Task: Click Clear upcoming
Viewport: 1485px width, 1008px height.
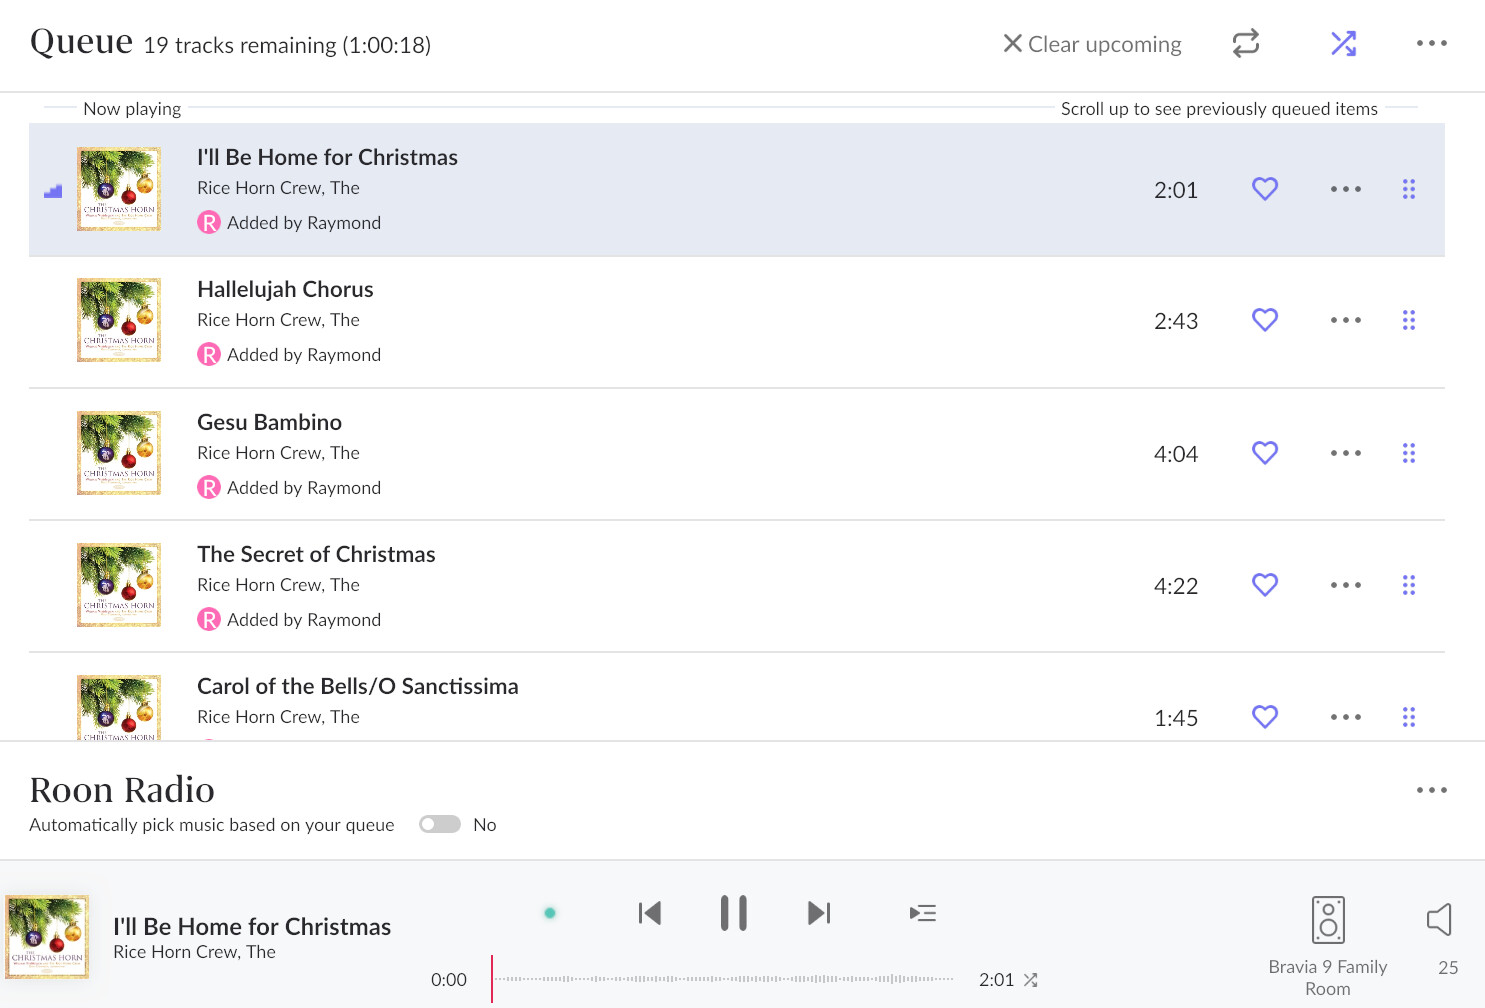Action: (1092, 44)
